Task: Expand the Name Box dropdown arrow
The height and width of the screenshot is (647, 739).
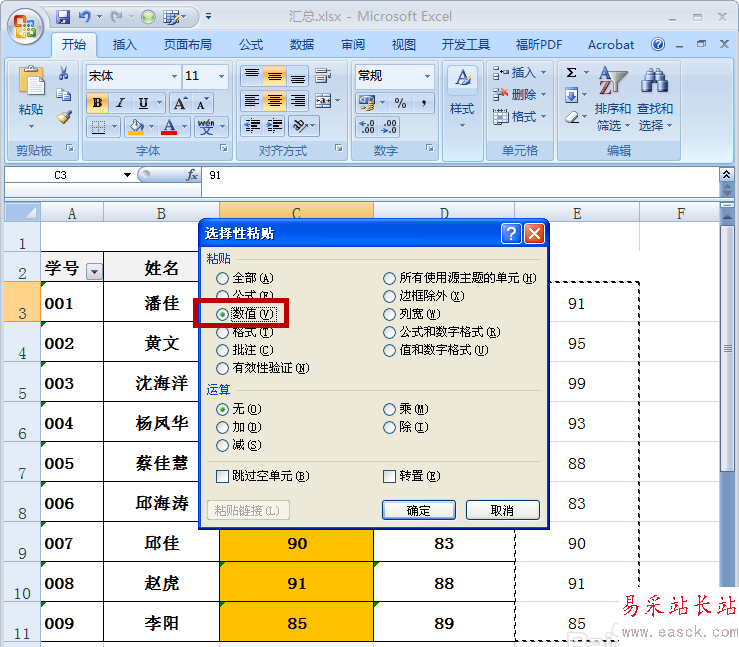Action: (x=127, y=175)
